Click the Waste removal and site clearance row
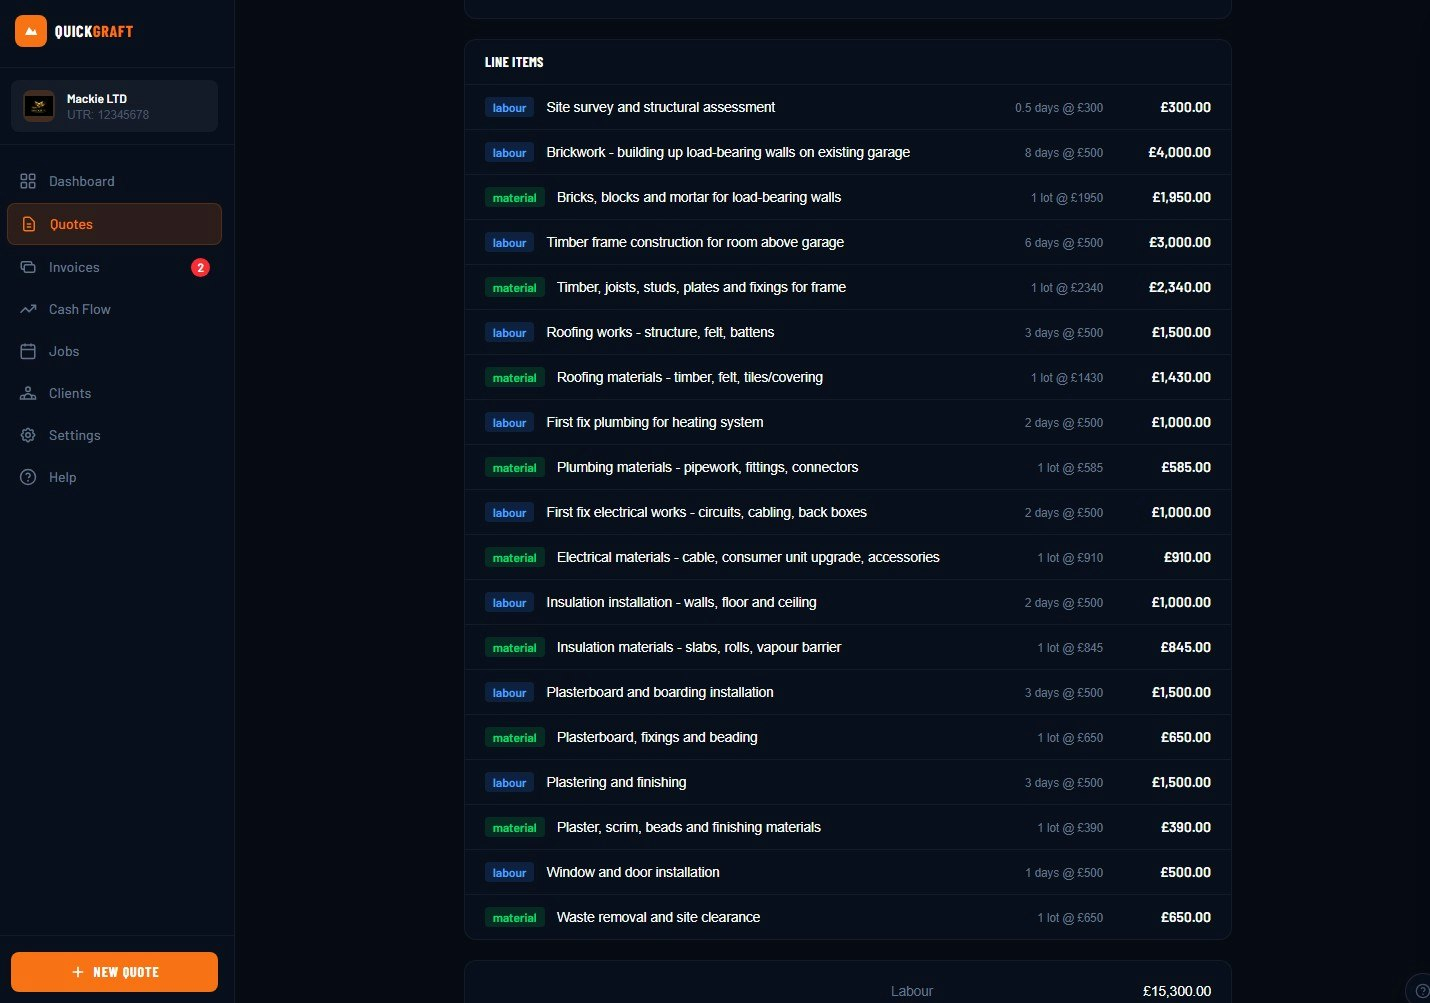This screenshot has width=1430, height=1003. tap(658, 917)
